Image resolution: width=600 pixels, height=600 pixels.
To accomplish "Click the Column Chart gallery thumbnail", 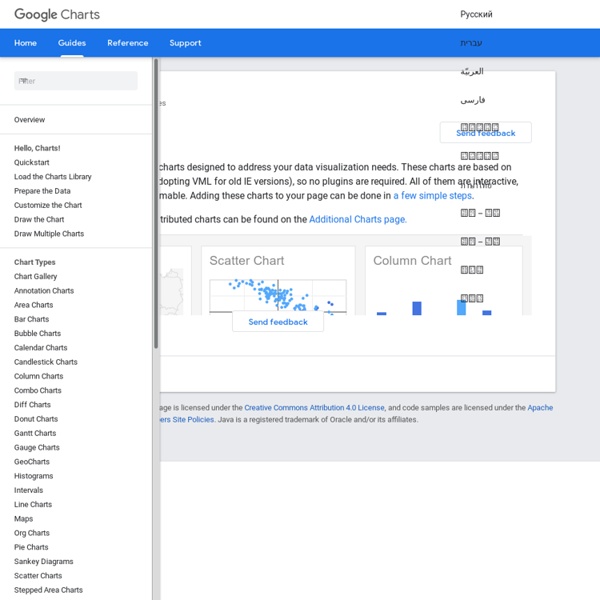I will (x=443, y=280).
